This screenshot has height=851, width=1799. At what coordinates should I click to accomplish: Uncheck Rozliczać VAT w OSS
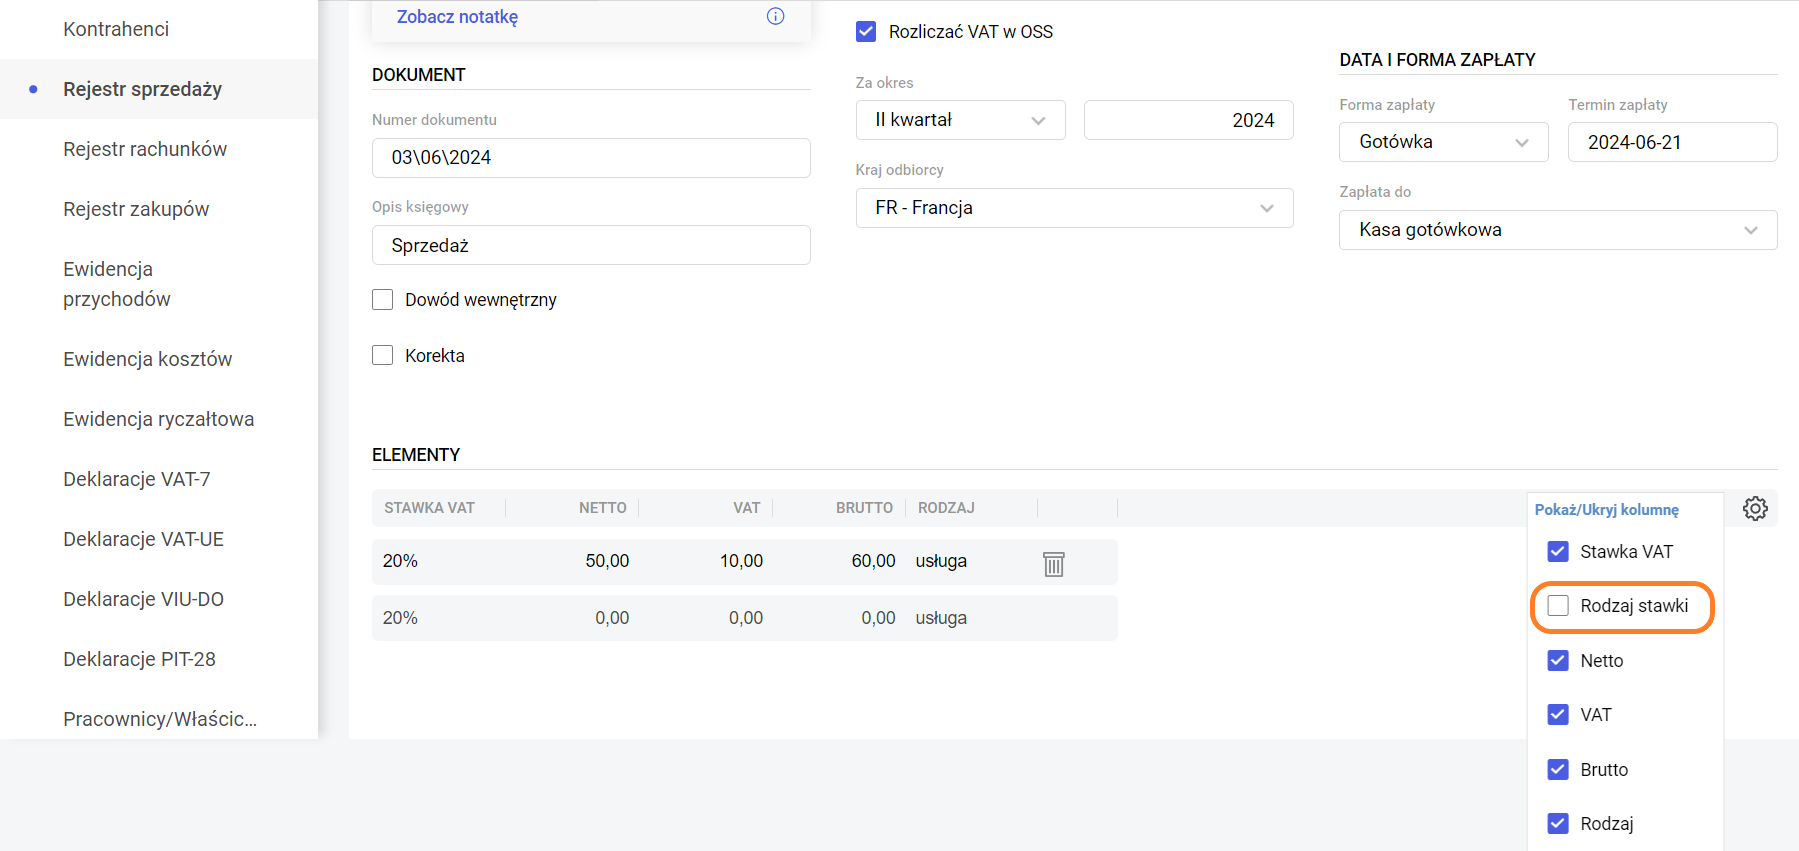coord(866,32)
